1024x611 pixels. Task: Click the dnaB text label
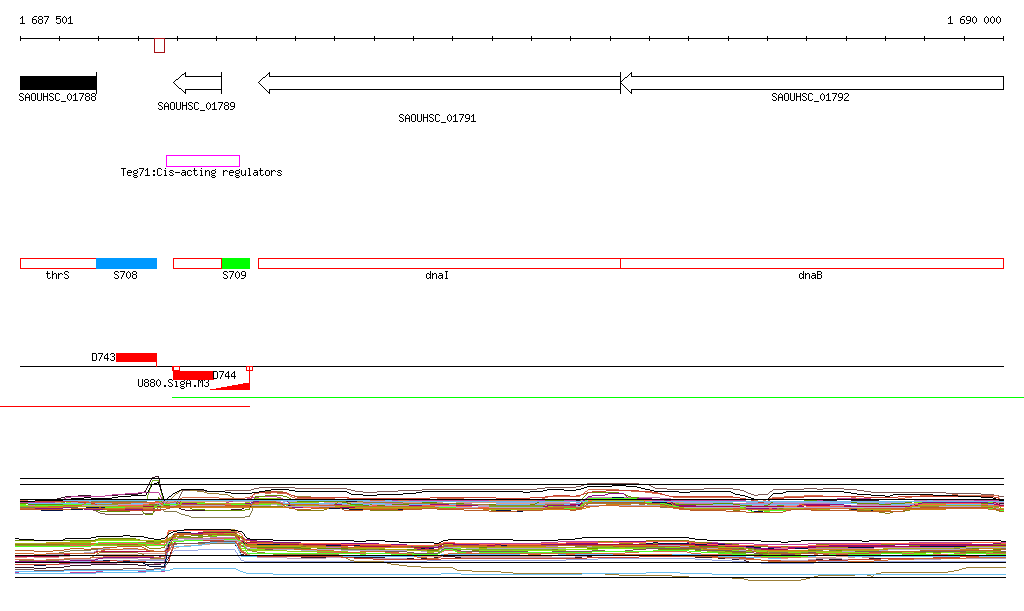(x=810, y=275)
